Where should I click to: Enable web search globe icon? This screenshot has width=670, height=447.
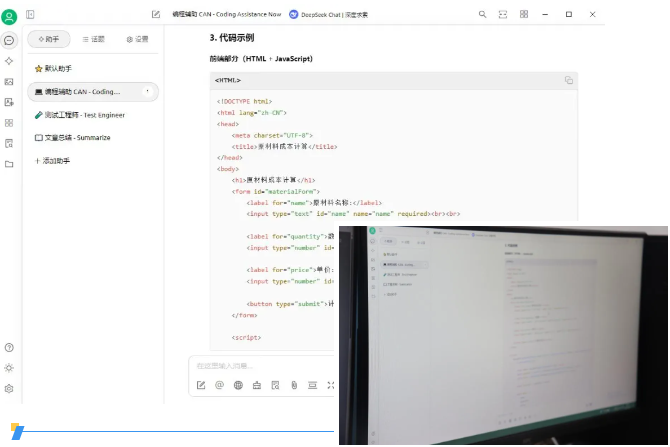click(x=238, y=385)
